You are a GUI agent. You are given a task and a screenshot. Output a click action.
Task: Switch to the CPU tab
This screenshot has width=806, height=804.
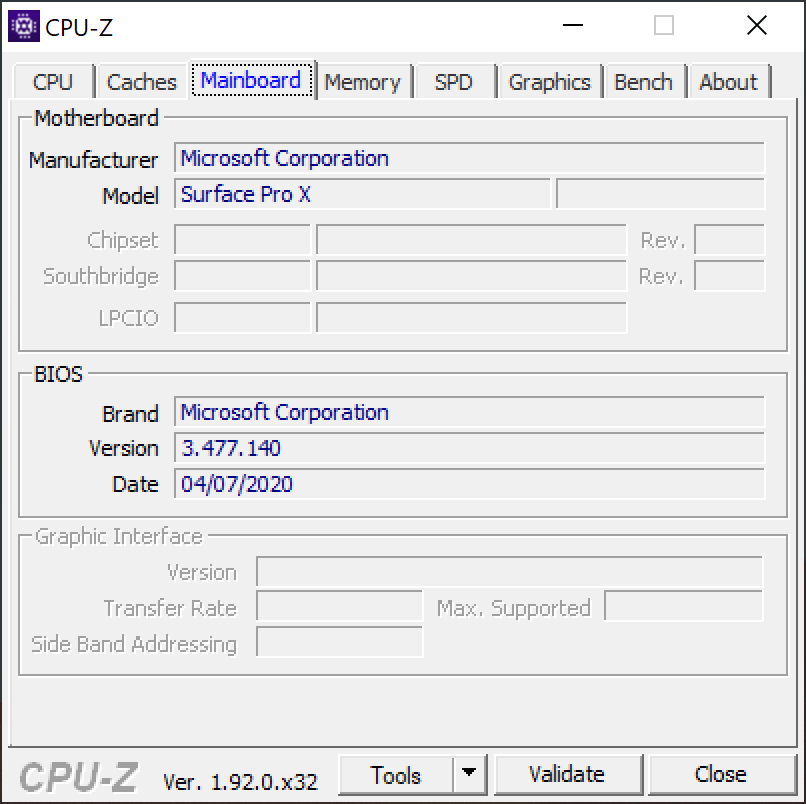coord(53,82)
